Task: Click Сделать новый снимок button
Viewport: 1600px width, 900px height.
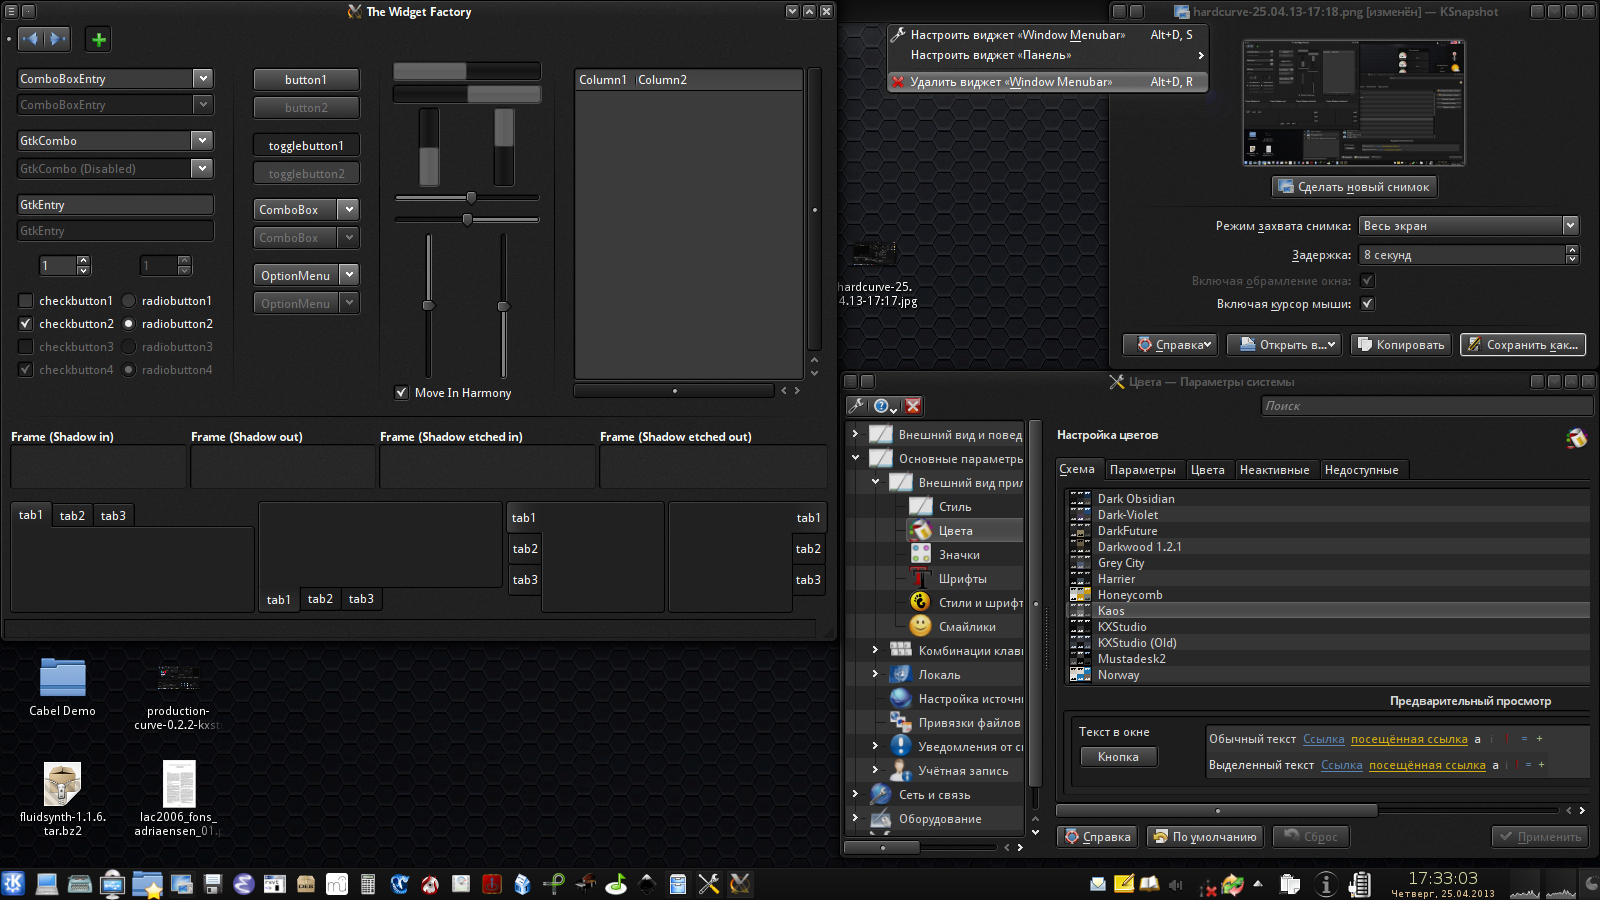Action: click(1354, 187)
